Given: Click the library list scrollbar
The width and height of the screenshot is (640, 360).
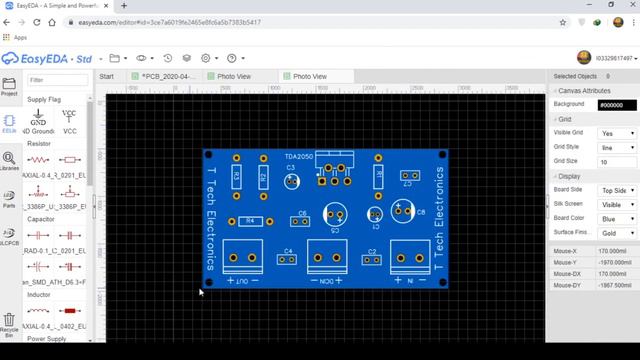Looking at the screenshot, I should (90, 143).
